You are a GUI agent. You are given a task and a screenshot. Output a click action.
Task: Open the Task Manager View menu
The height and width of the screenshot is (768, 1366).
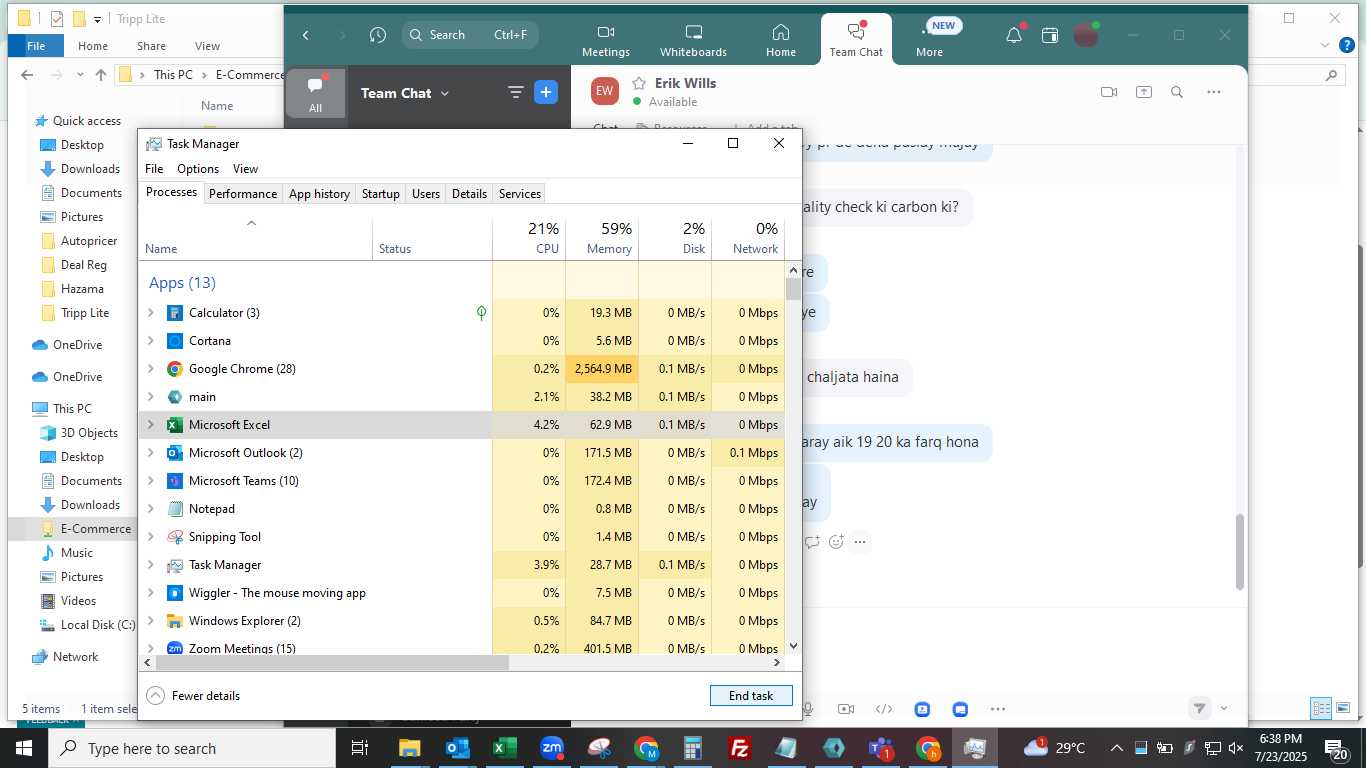tap(245, 169)
